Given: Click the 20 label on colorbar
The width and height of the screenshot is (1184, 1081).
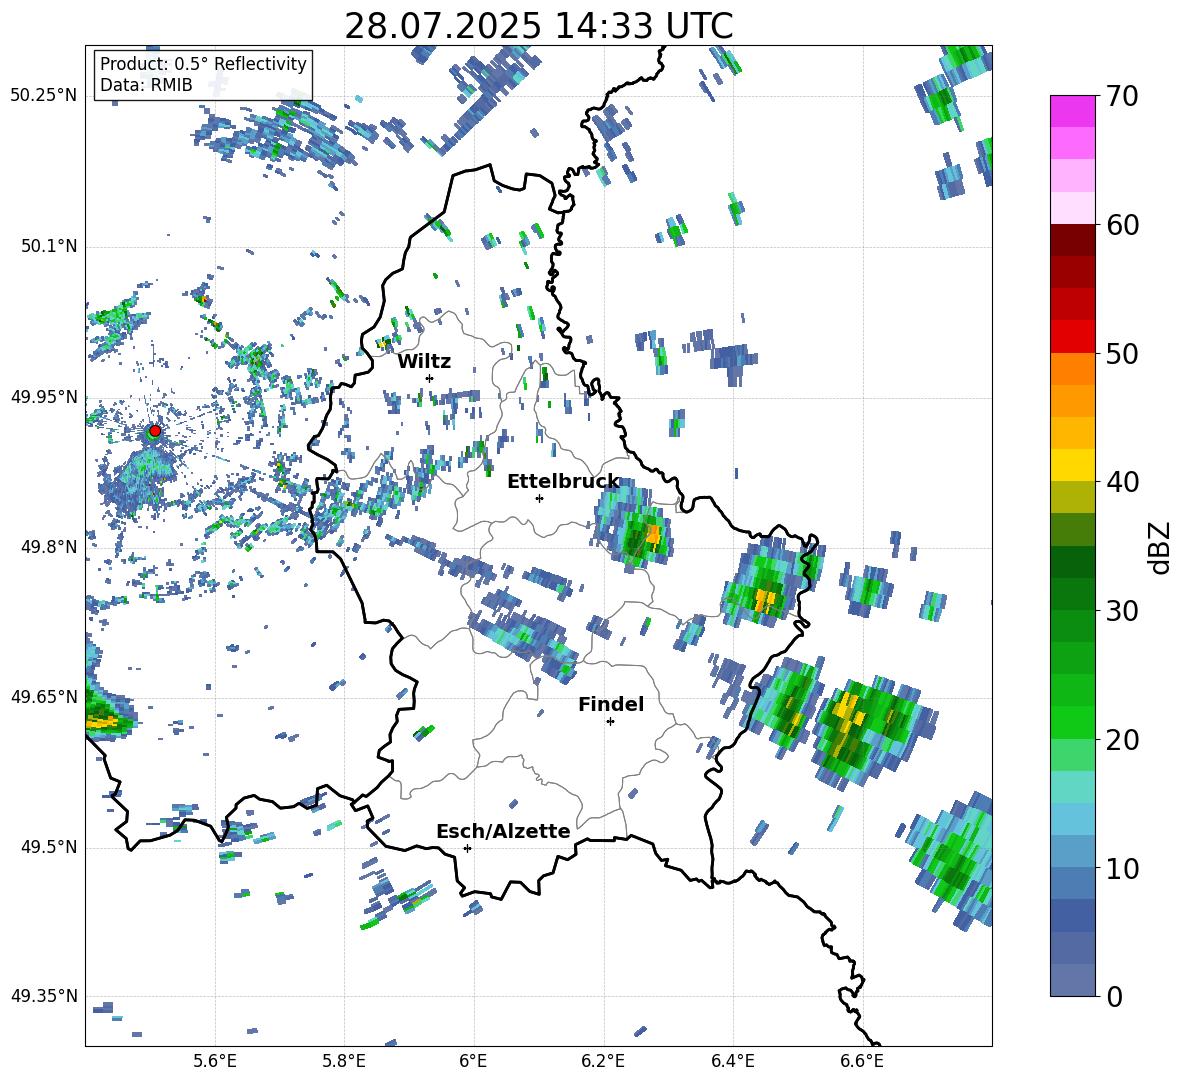Looking at the screenshot, I should tap(1121, 740).
